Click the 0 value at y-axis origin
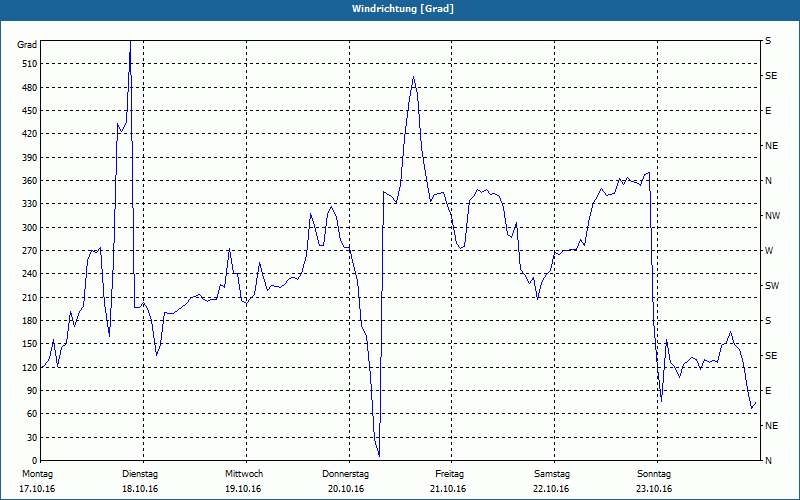The width and height of the screenshot is (800, 500). [35, 461]
